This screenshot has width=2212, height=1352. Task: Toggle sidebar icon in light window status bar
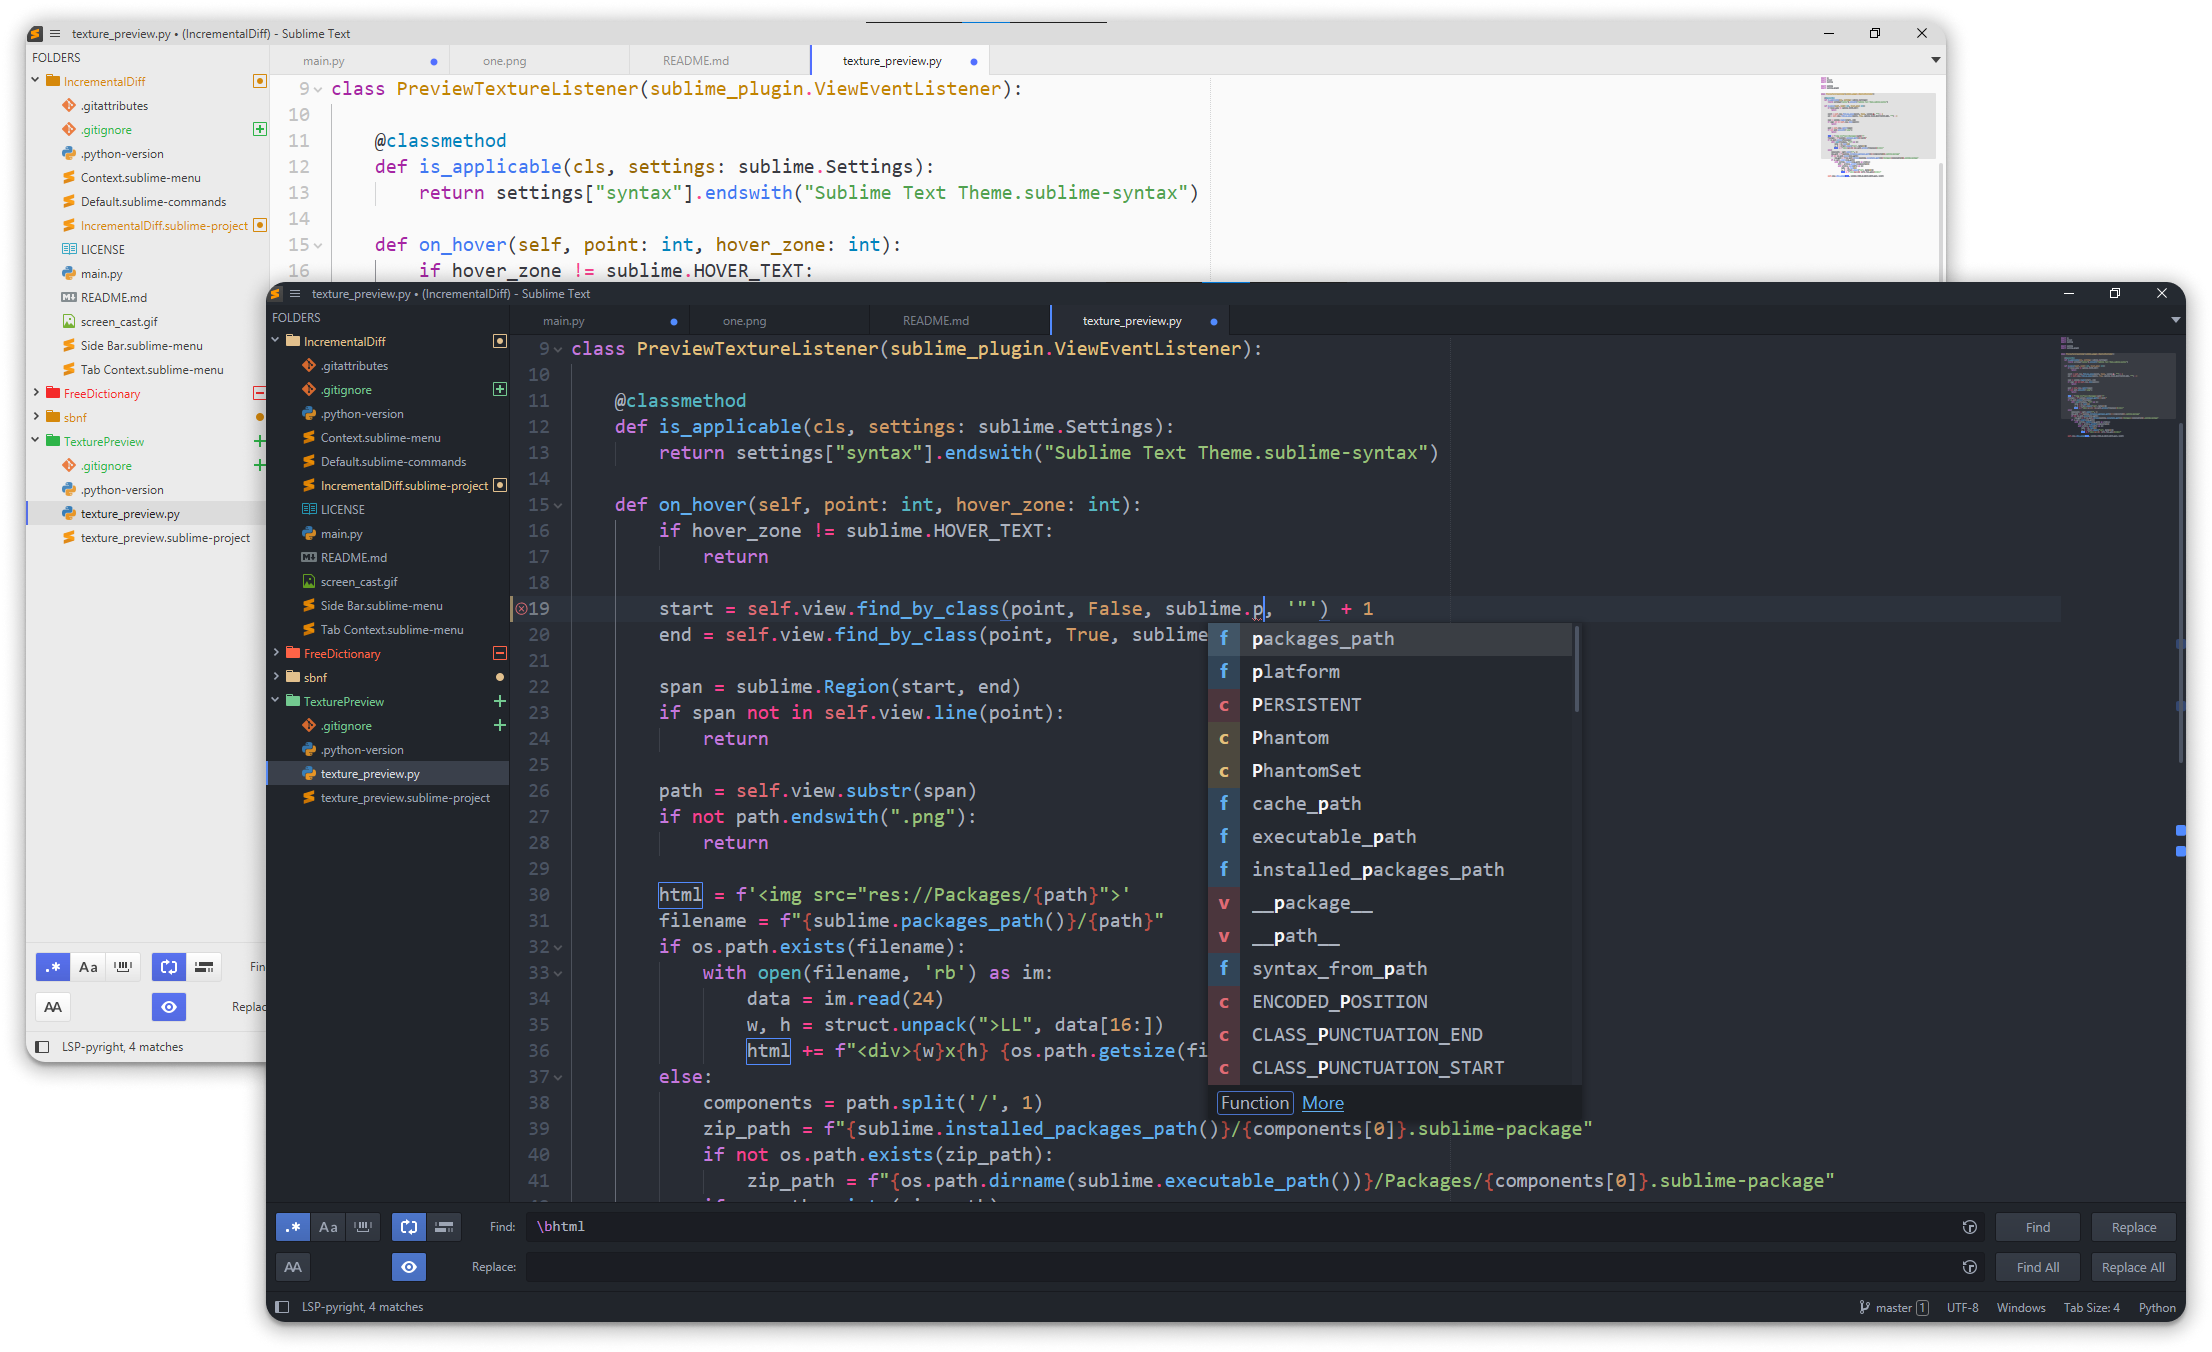tap(42, 1047)
